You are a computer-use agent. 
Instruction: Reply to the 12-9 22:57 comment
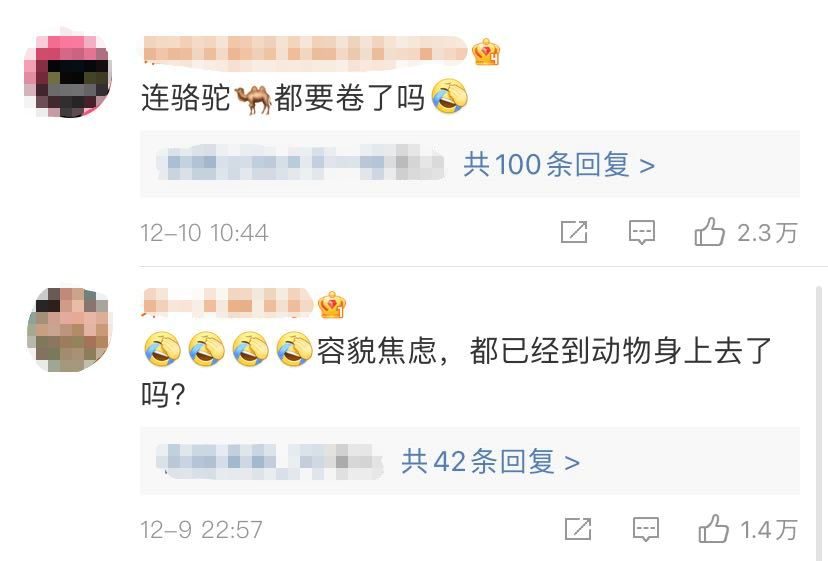coord(646,529)
